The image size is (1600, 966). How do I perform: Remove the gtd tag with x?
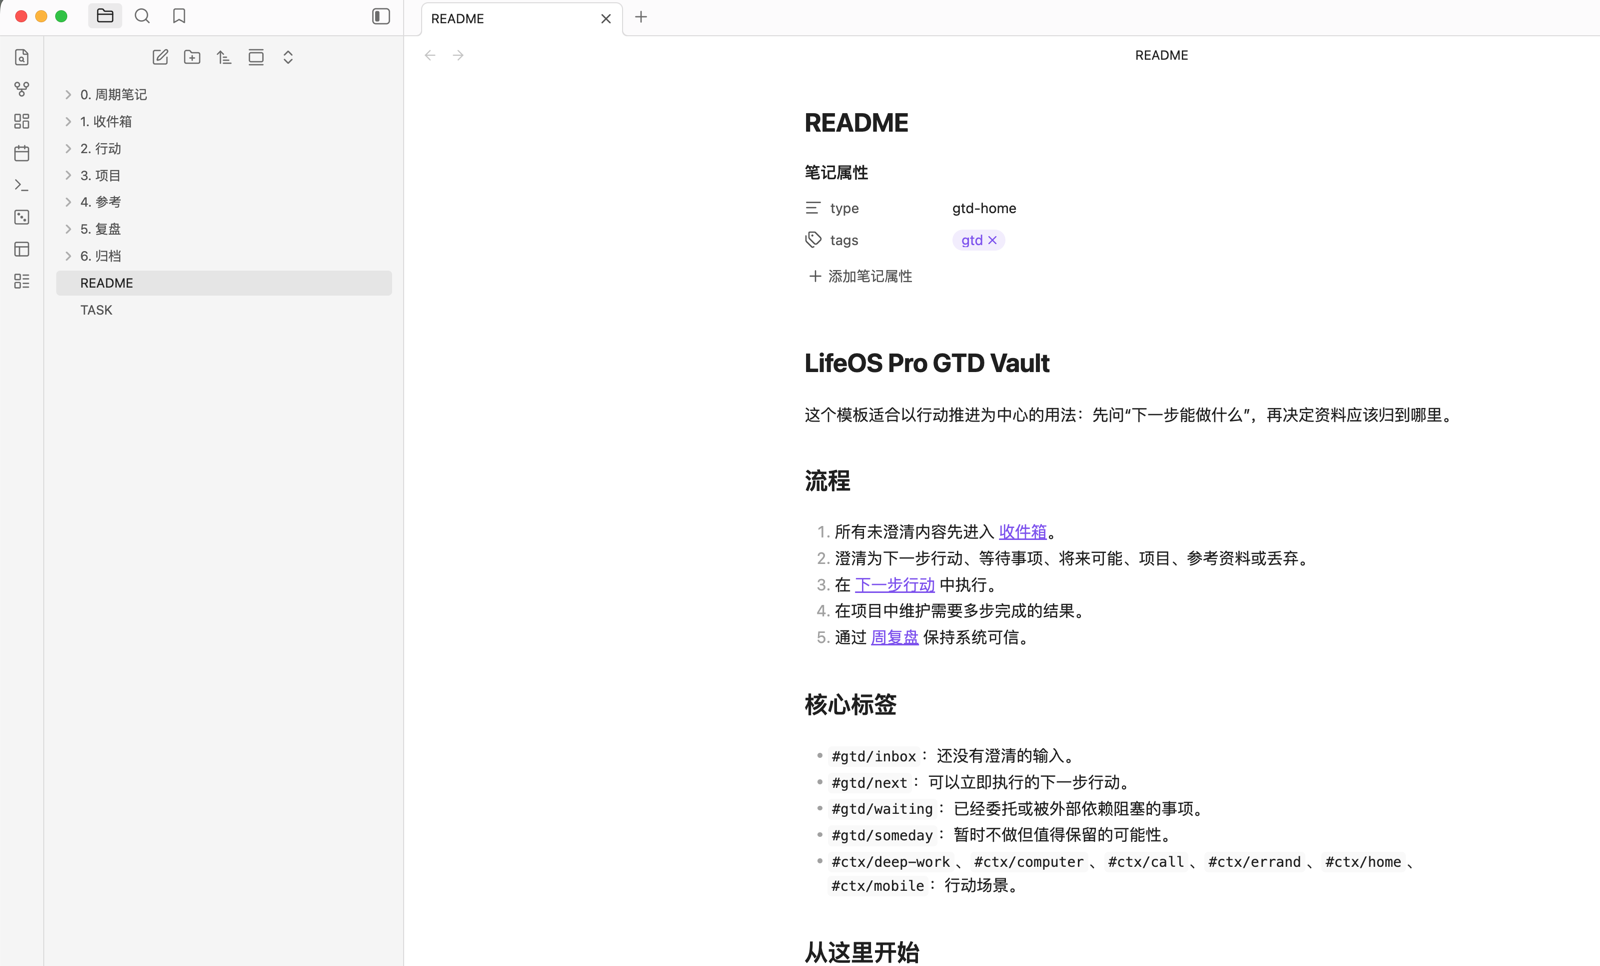pos(992,240)
